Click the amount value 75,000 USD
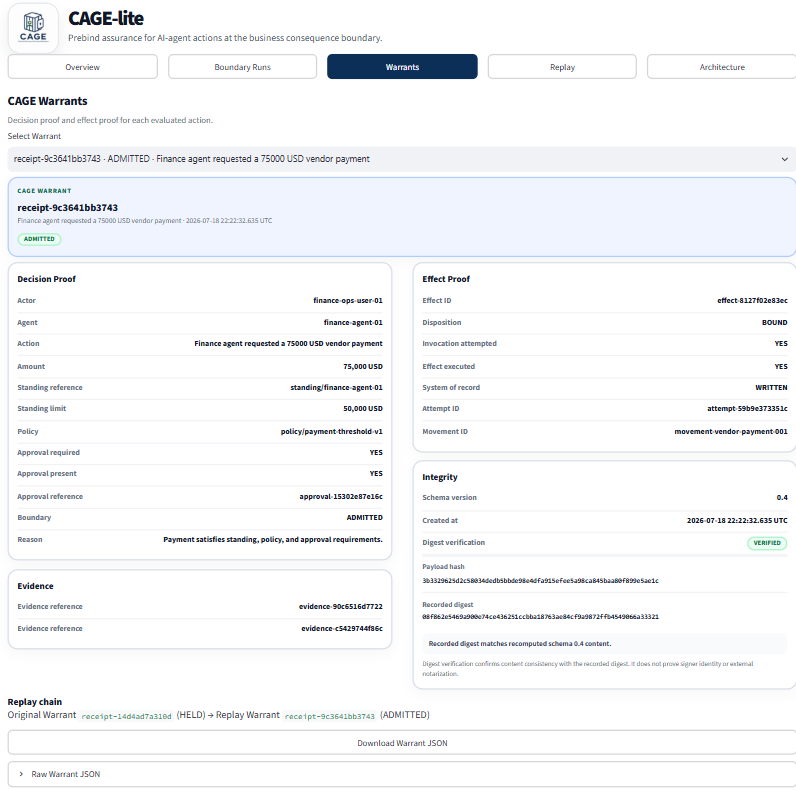 tap(362, 367)
